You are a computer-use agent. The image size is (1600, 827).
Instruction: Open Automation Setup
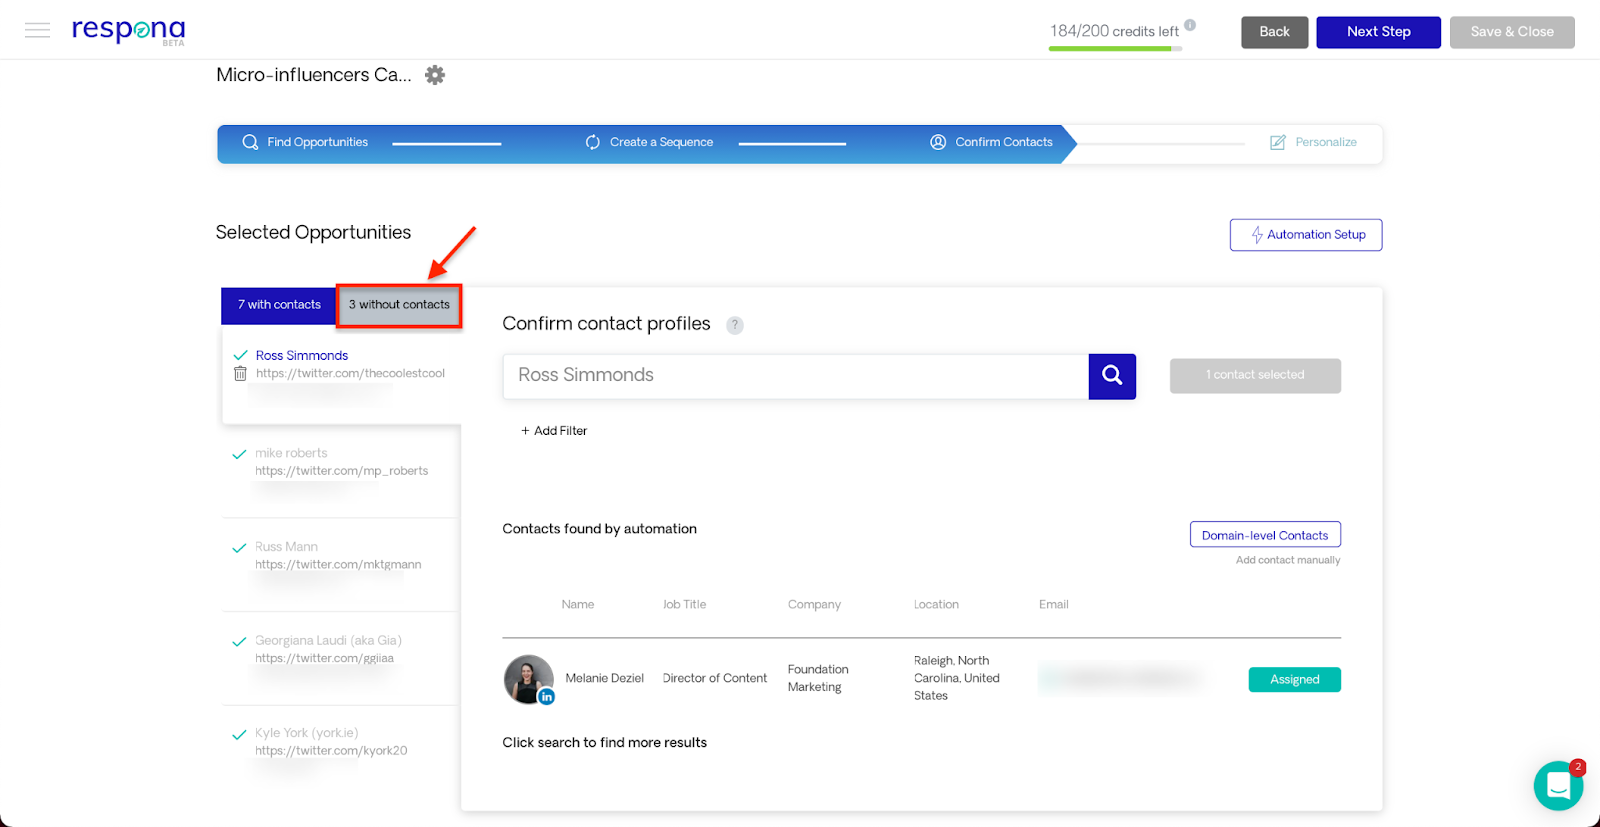[1306, 235]
